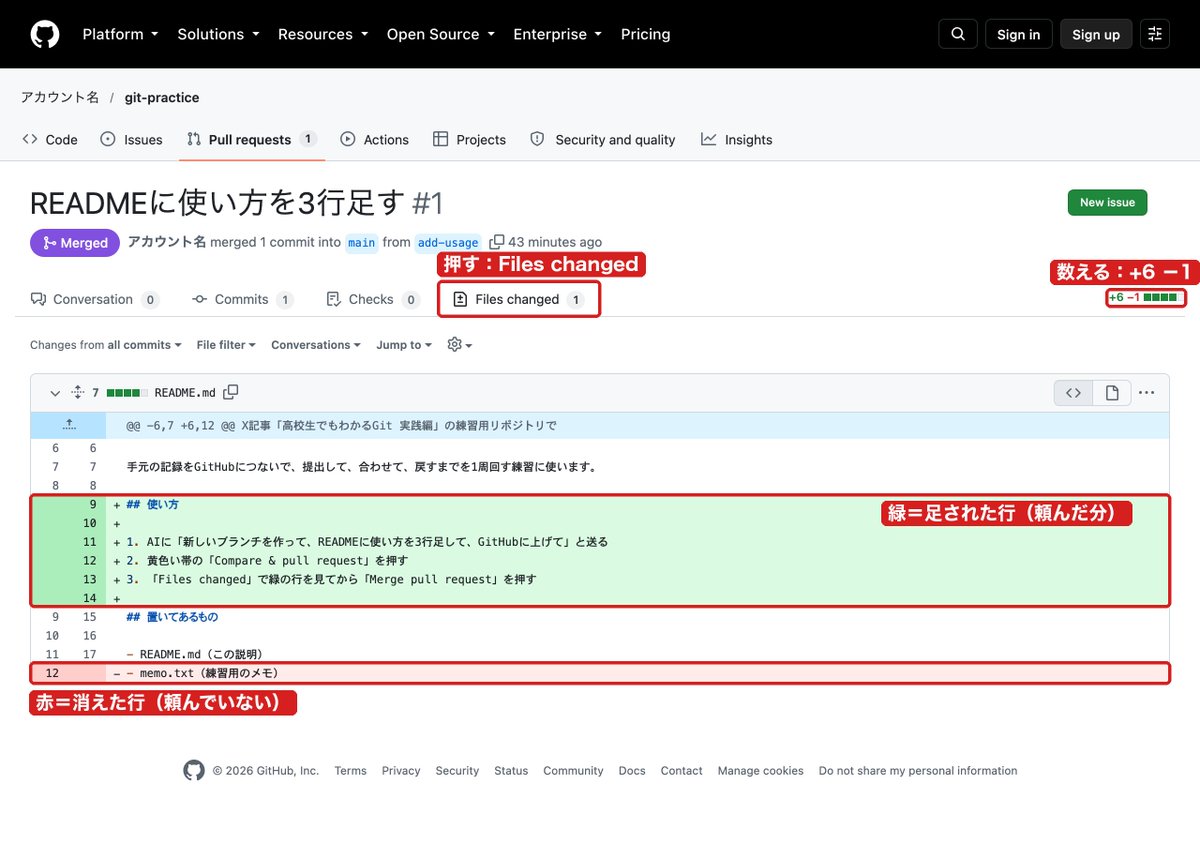Copy the add-usage branch name
The image size is (1200, 844).
[x=496, y=242]
